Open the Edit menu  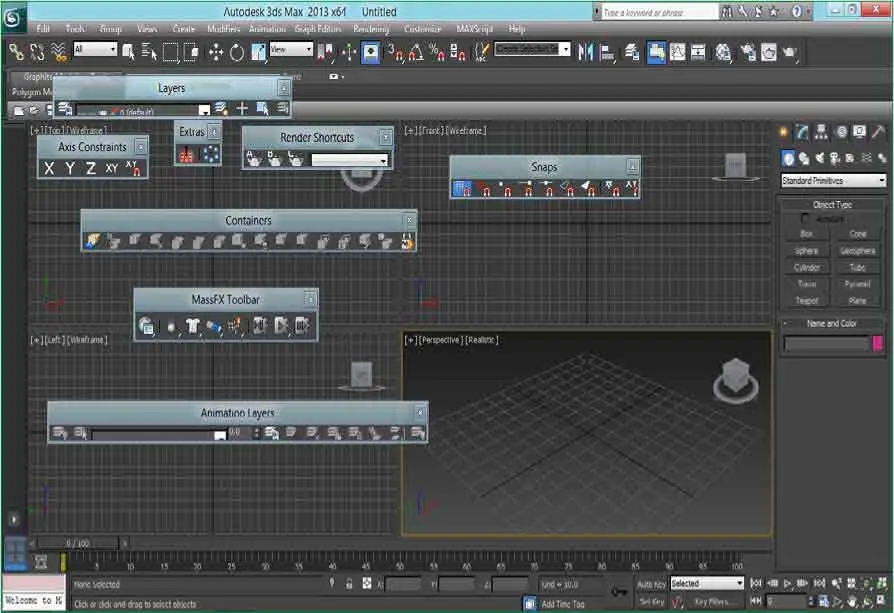(43, 28)
